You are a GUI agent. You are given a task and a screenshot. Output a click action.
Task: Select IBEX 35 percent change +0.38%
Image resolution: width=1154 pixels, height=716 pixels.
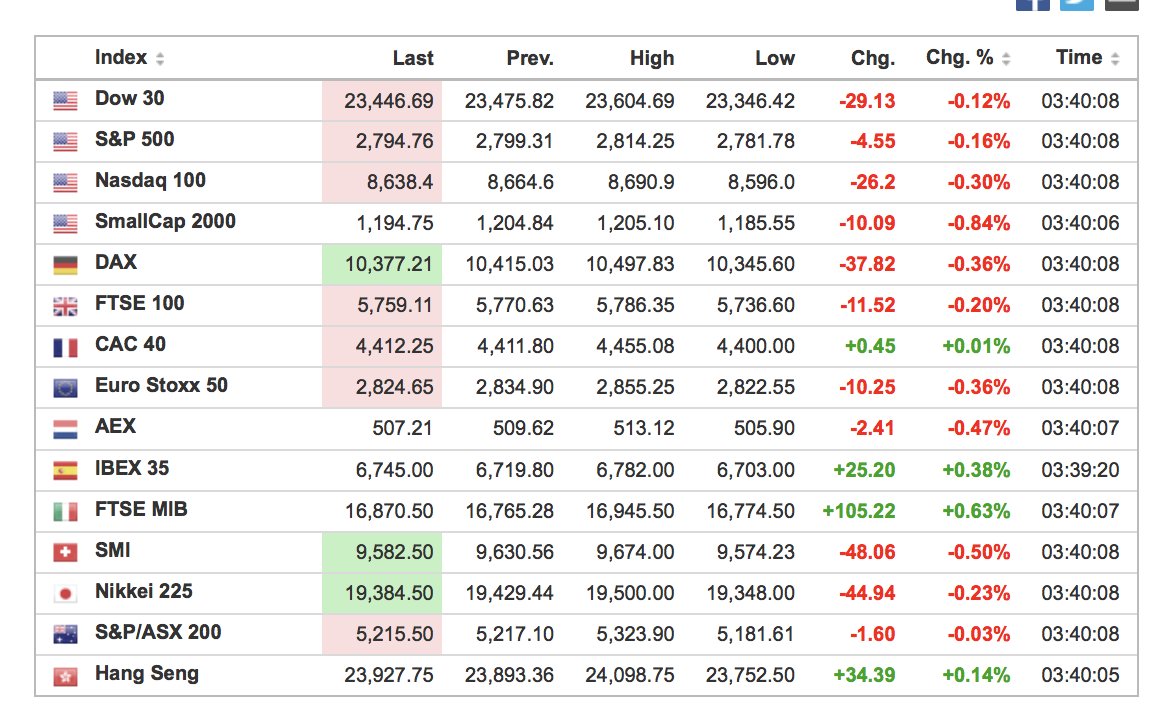[x=977, y=470]
